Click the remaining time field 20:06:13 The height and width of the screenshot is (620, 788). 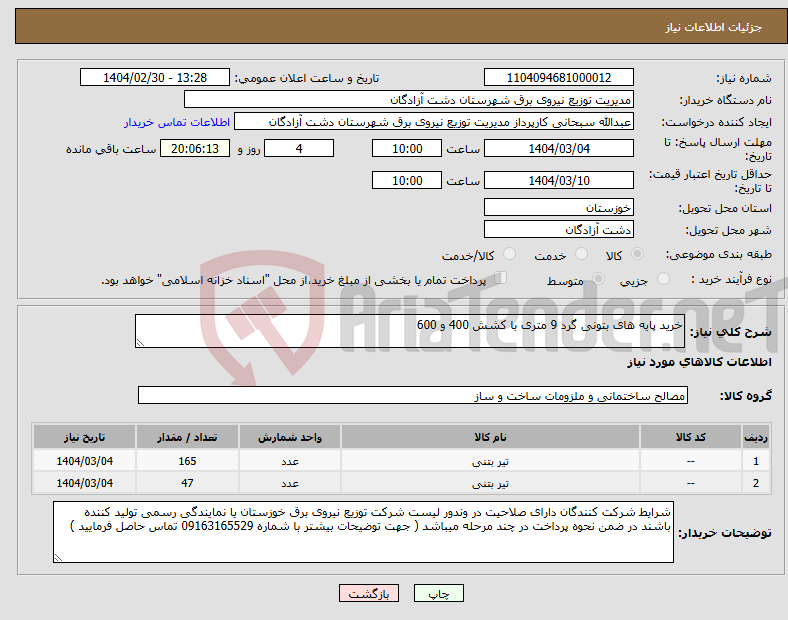195,148
